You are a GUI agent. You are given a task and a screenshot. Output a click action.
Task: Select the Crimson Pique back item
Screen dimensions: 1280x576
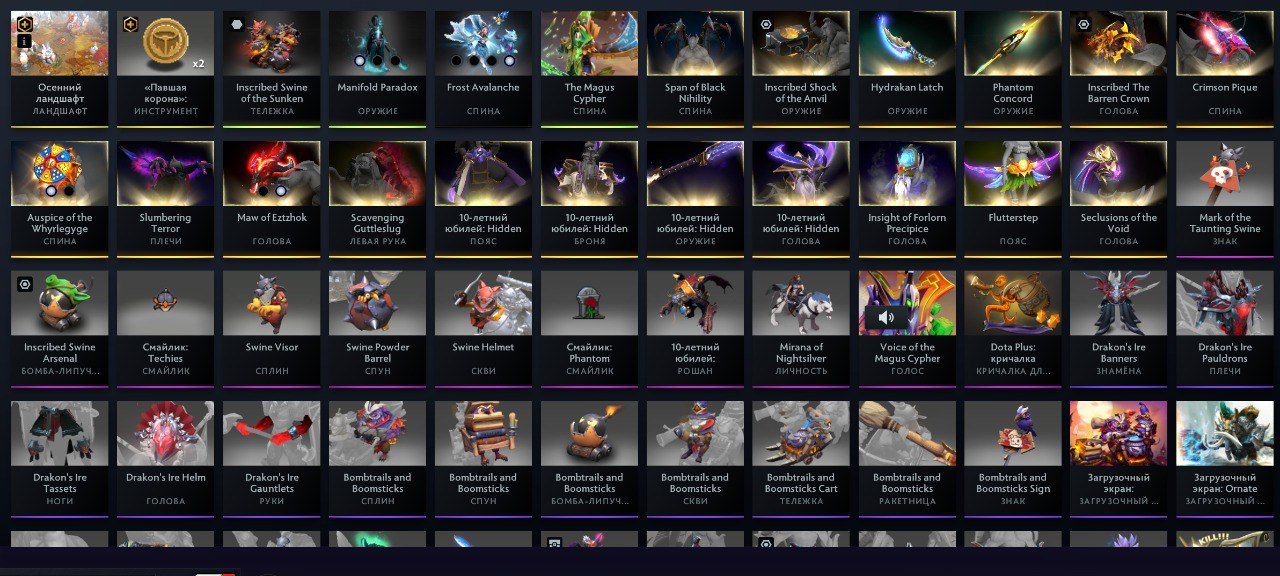coord(1225,66)
